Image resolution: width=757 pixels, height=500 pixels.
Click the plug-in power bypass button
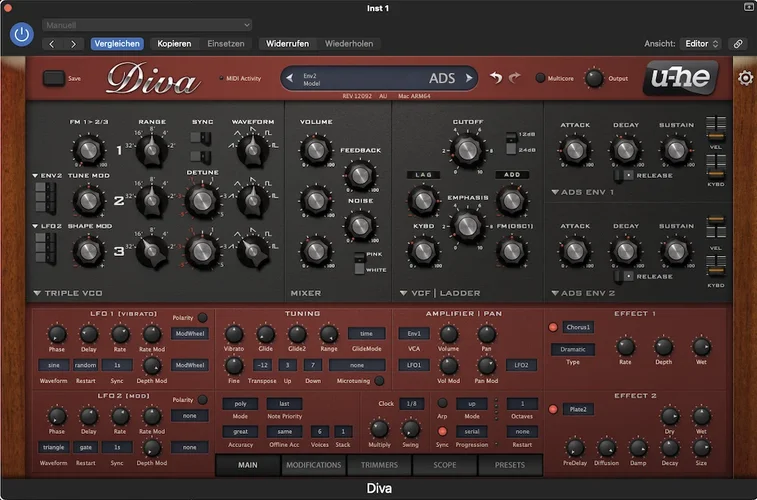pos(21,35)
